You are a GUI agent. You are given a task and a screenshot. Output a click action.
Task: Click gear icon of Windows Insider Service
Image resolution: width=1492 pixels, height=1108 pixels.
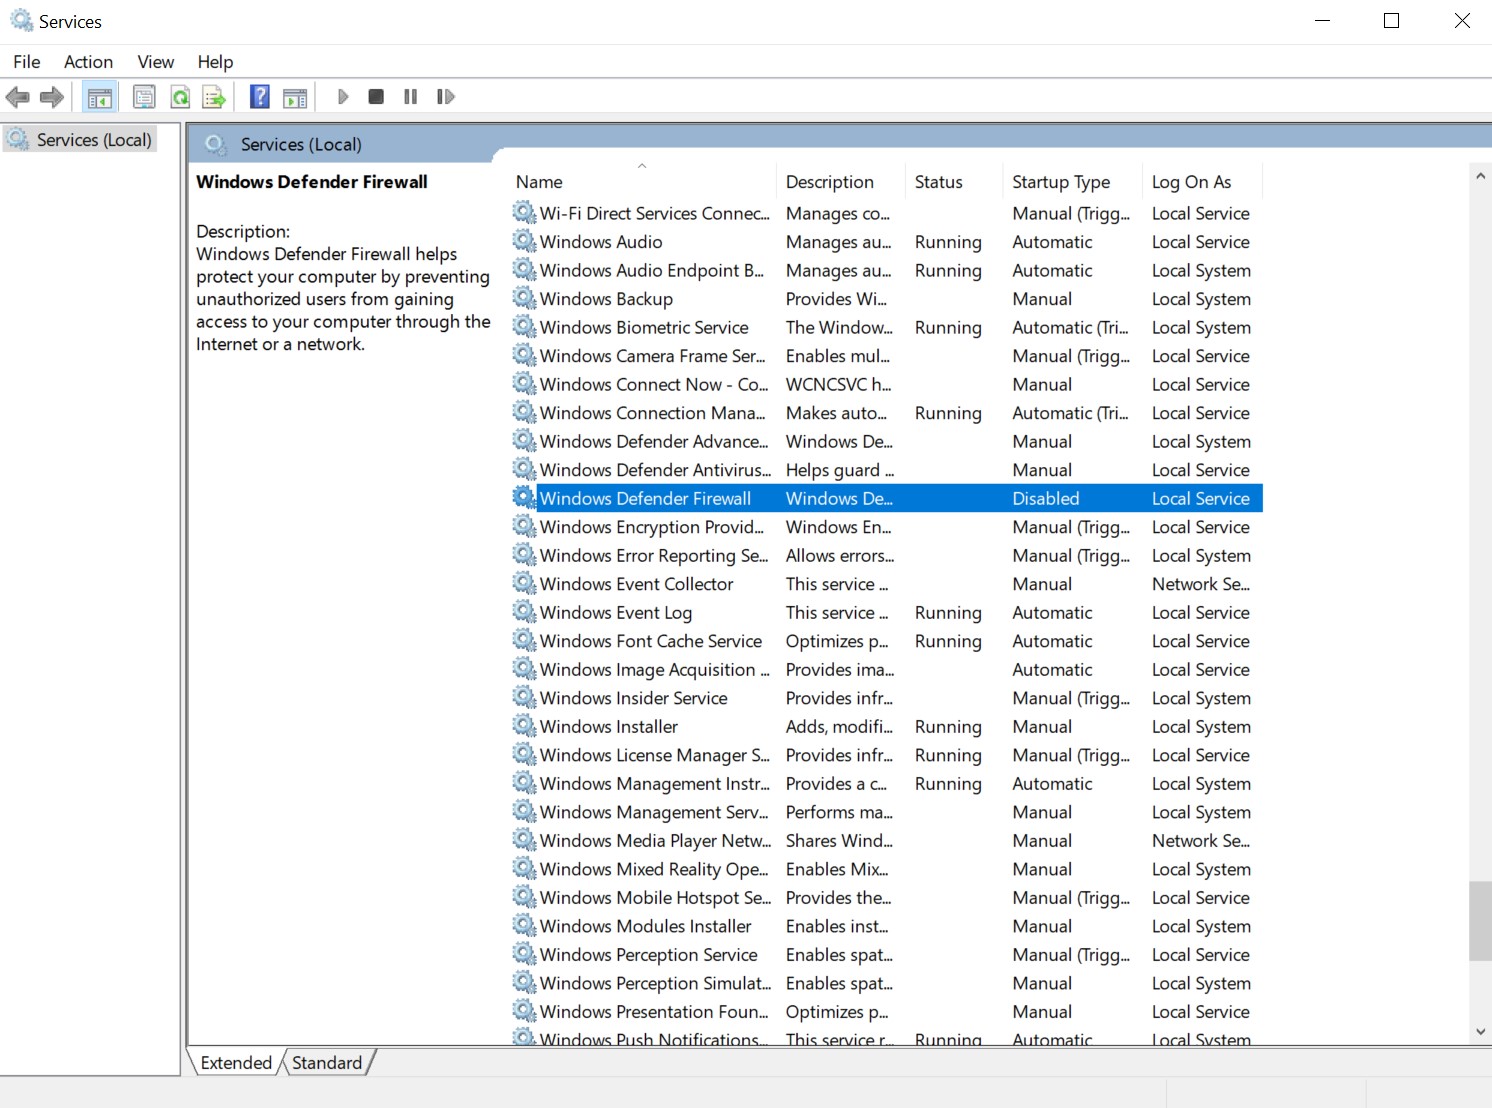point(524,698)
